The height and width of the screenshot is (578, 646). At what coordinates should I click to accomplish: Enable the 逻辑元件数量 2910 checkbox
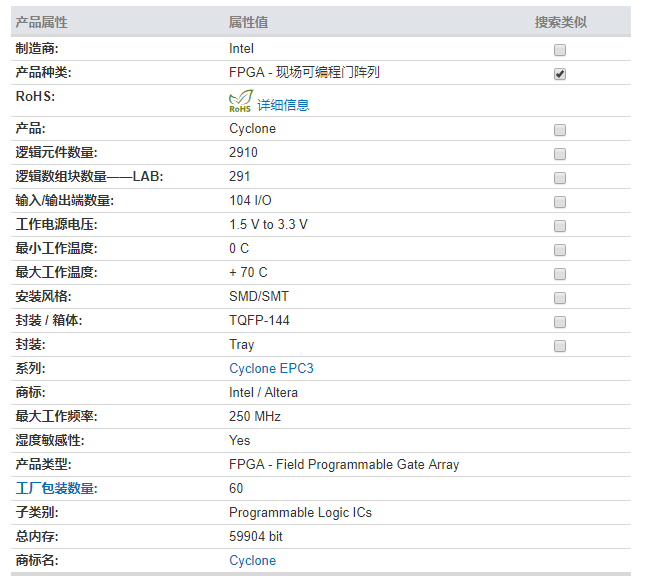tap(560, 154)
